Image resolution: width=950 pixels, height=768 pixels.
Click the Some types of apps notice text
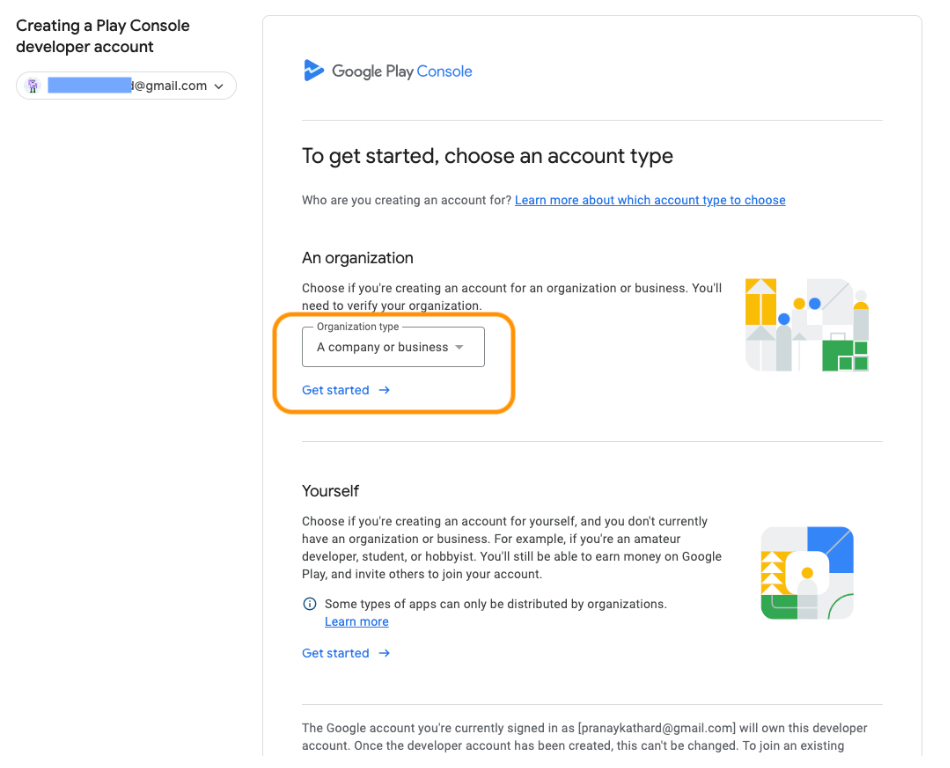tap(496, 604)
